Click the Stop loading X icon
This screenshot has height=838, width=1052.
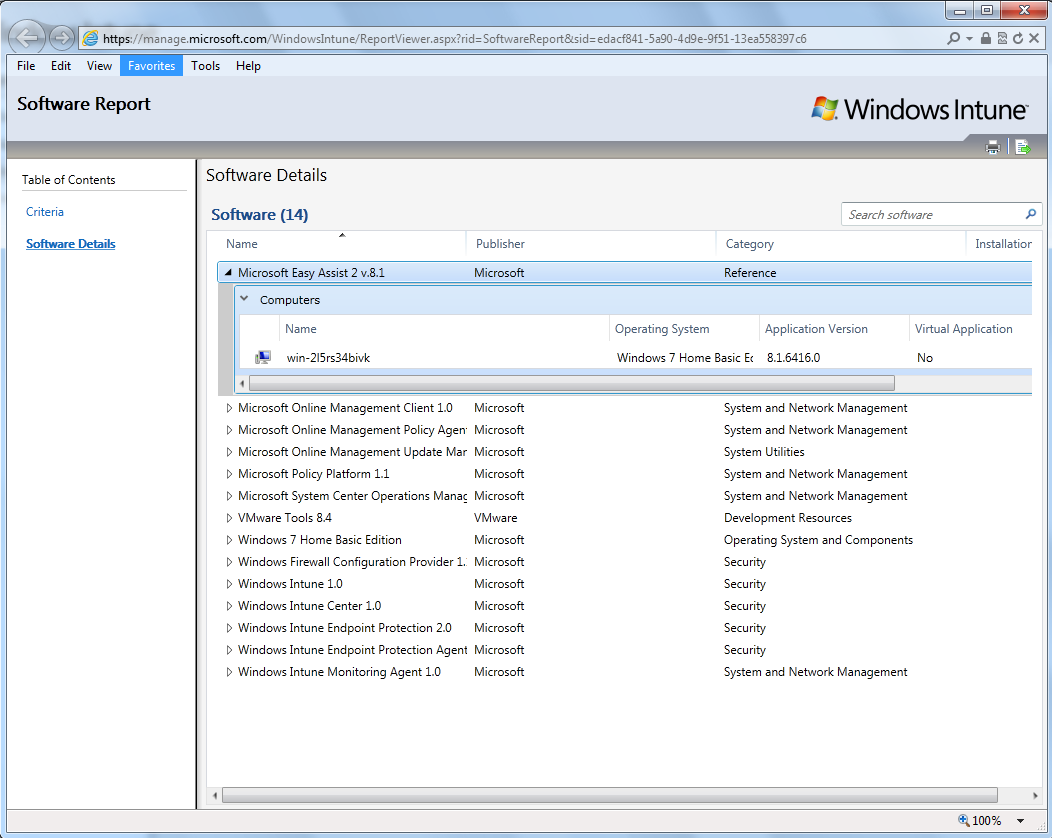click(x=1034, y=39)
